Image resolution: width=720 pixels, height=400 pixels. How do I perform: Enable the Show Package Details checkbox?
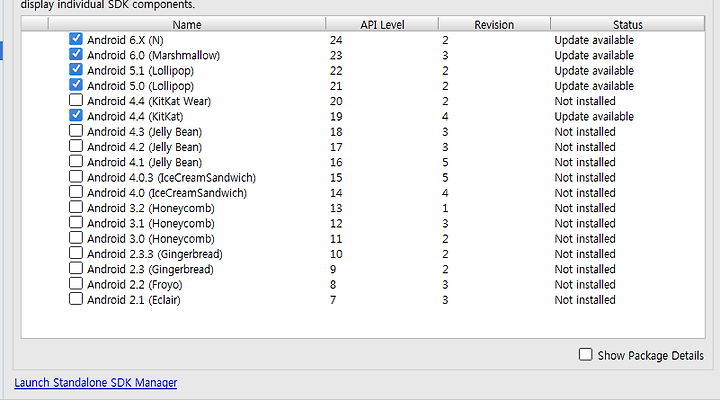click(x=585, y=355)
